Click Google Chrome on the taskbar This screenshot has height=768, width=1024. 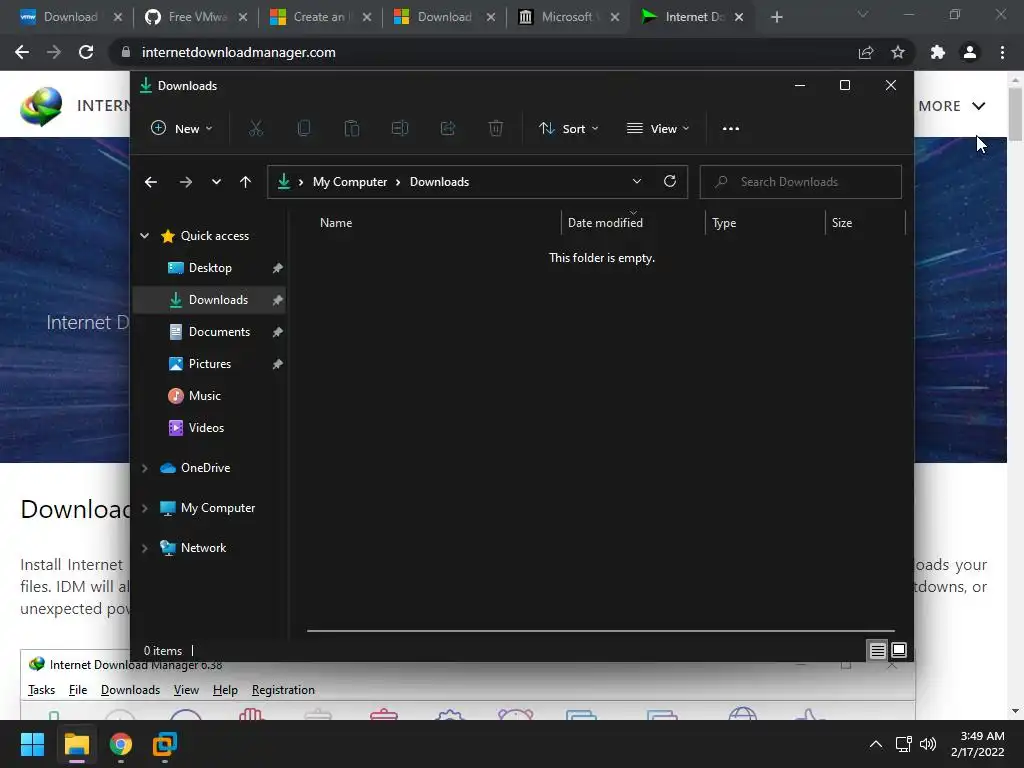(x=121, y=744)
